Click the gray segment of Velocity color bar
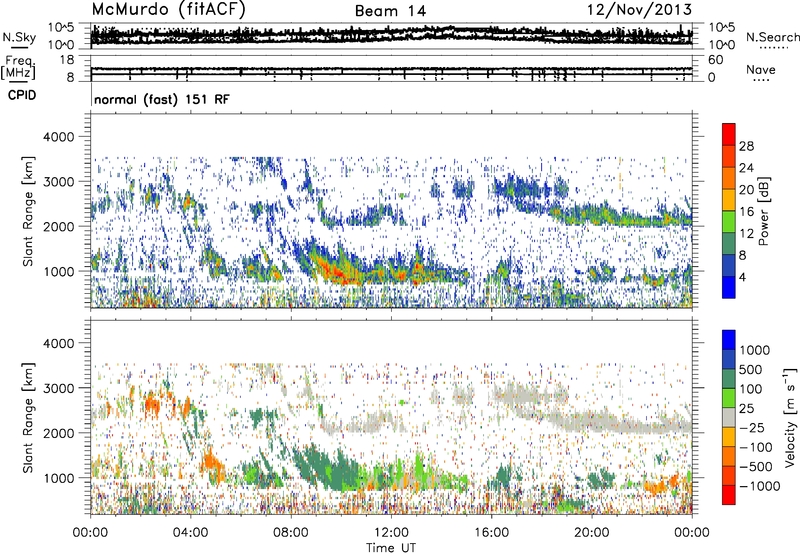This screenshot has height=554, width=800. pos(729,417)
